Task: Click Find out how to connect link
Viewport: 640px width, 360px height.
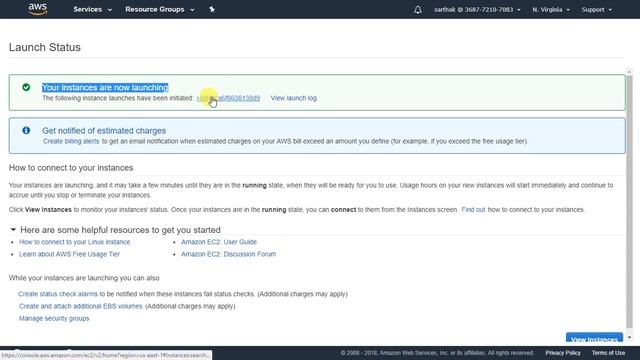Action: pos(473,209)
